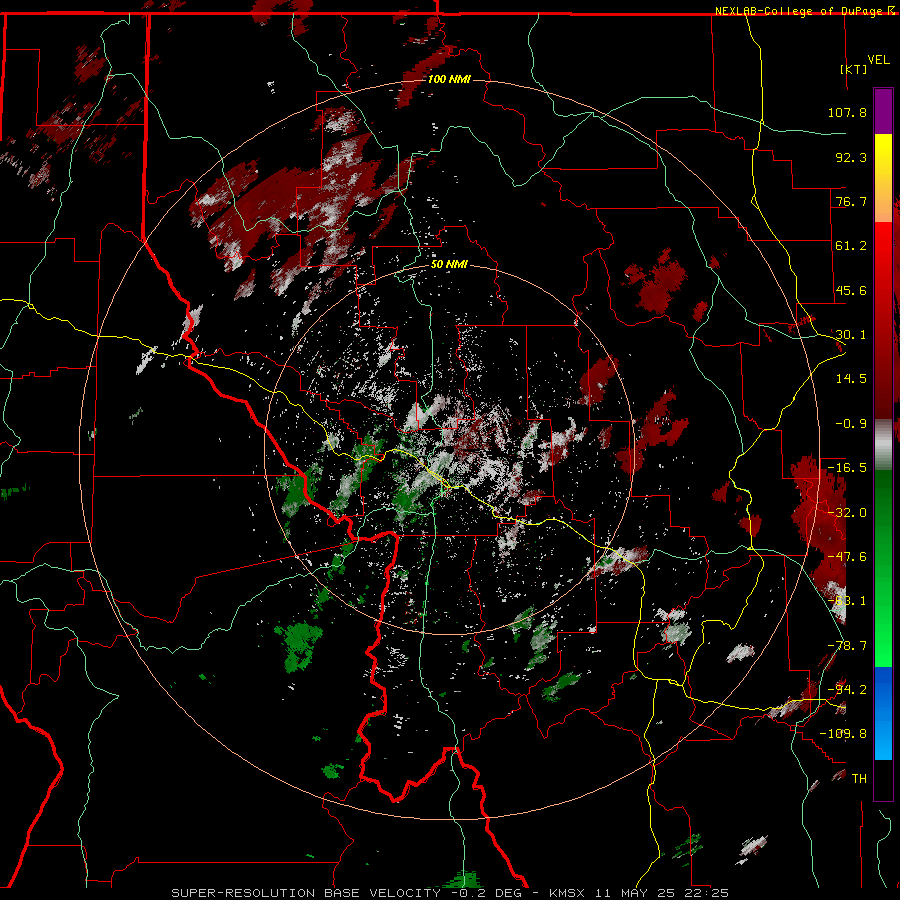Screen dimensions: 900x900
Task: Click the 11 MAY 25 22:25 timestamp
Action: click(x=660, y=893)
